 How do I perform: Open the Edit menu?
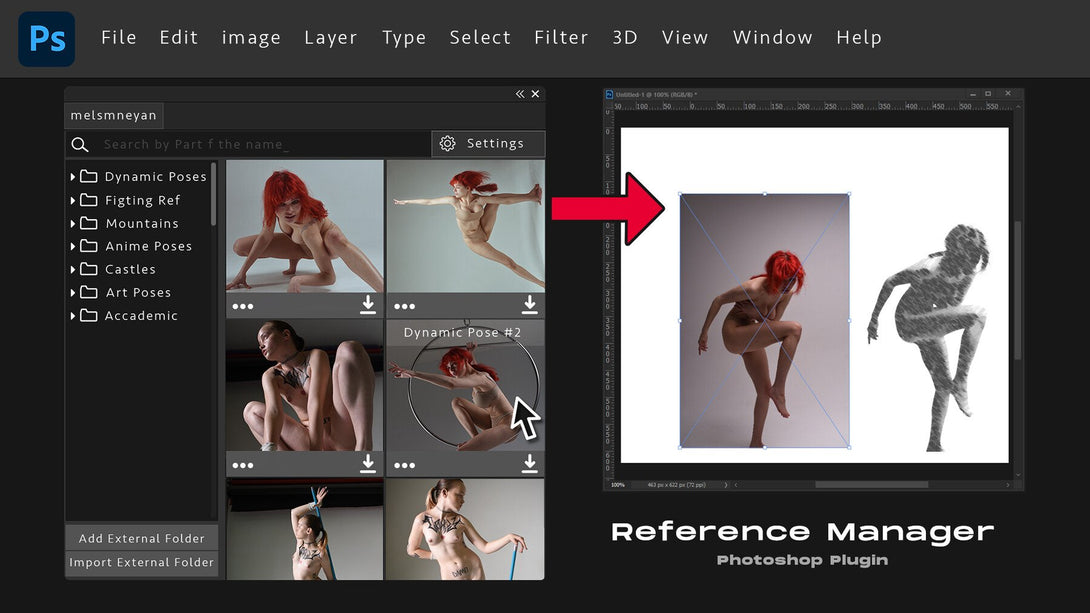coord(179,38)
